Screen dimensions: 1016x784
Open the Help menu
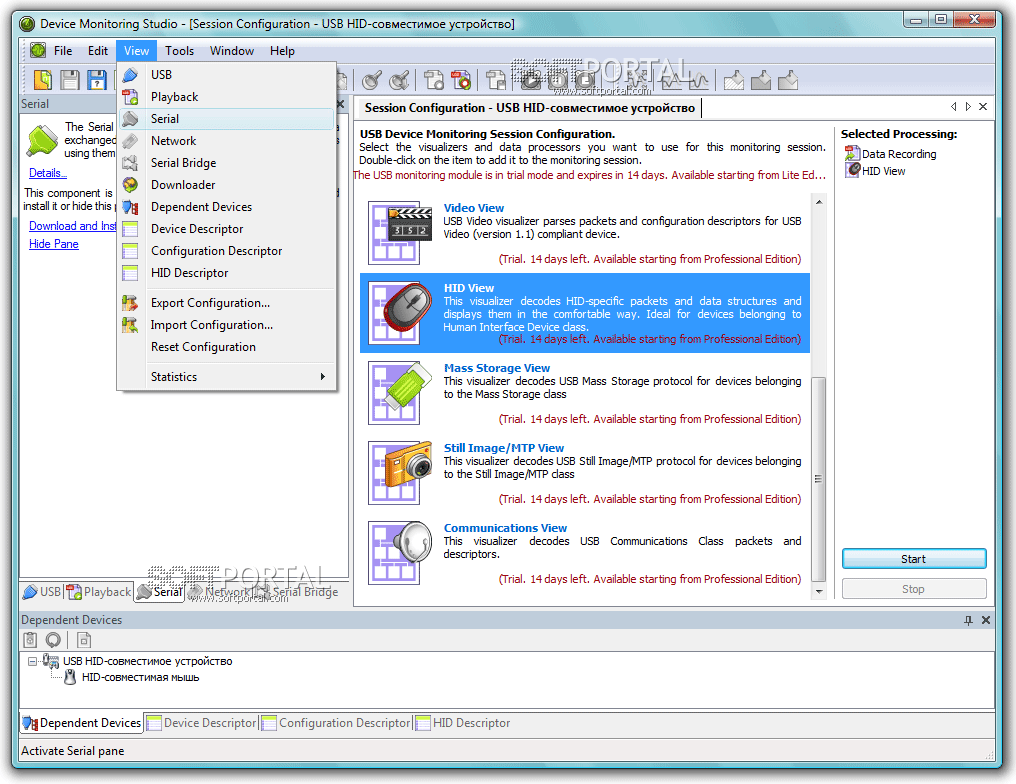282,51
